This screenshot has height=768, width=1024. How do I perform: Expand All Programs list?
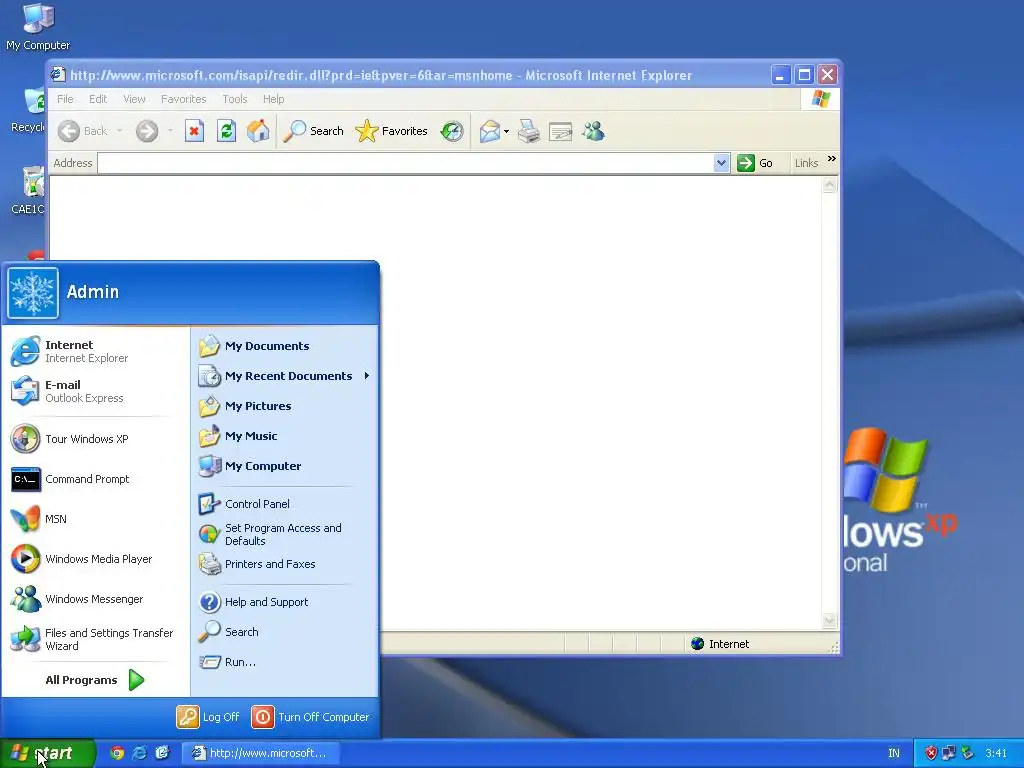coord(95,680)
